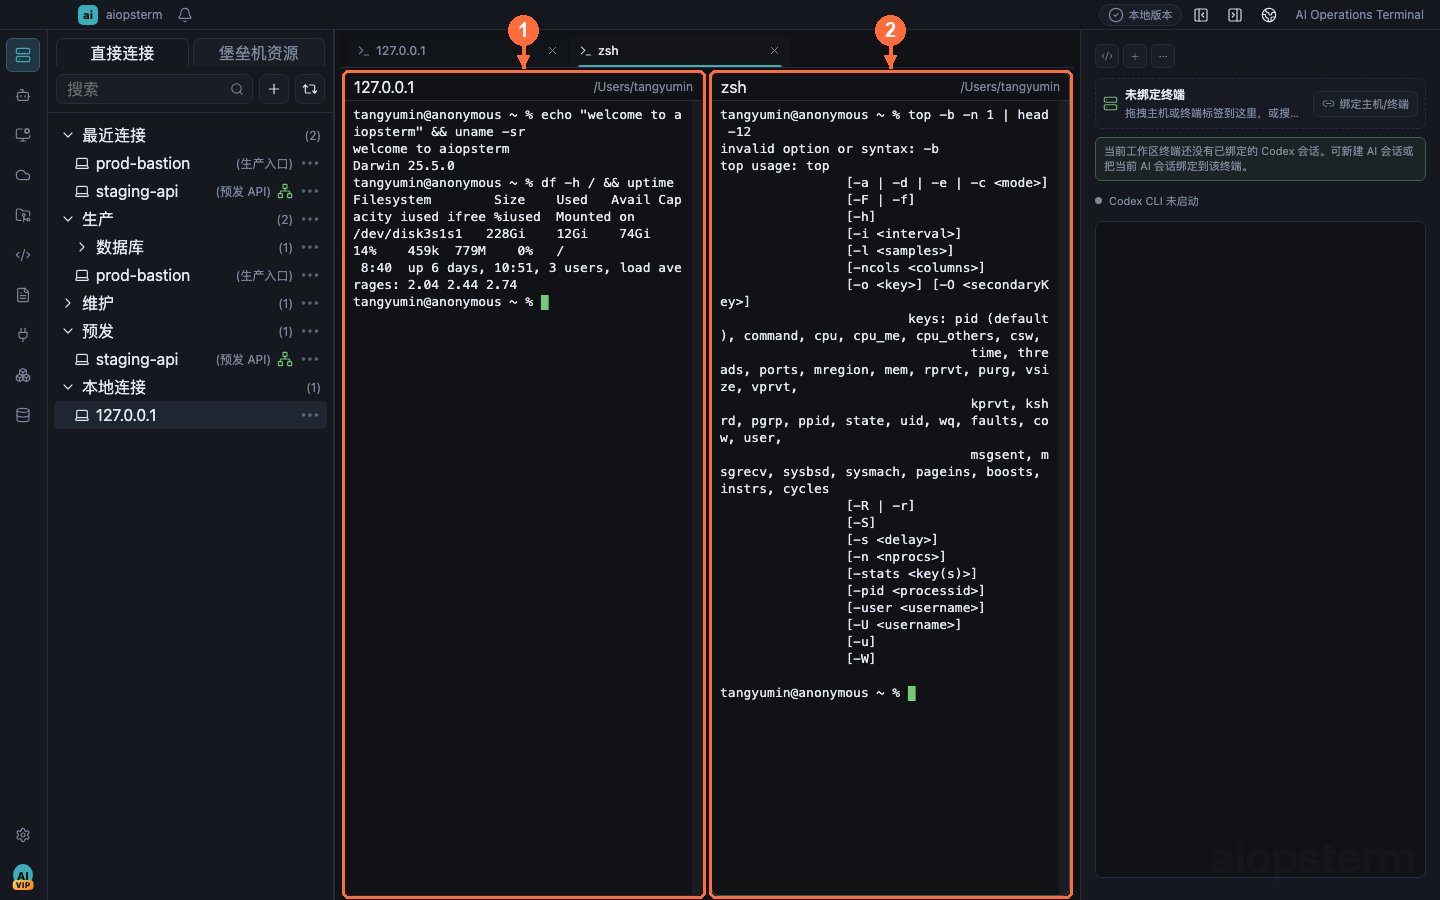This screenshot has width=1440, height=900.
Task: Click the refresh sync button beside search
Action: (x=310, y=89)
